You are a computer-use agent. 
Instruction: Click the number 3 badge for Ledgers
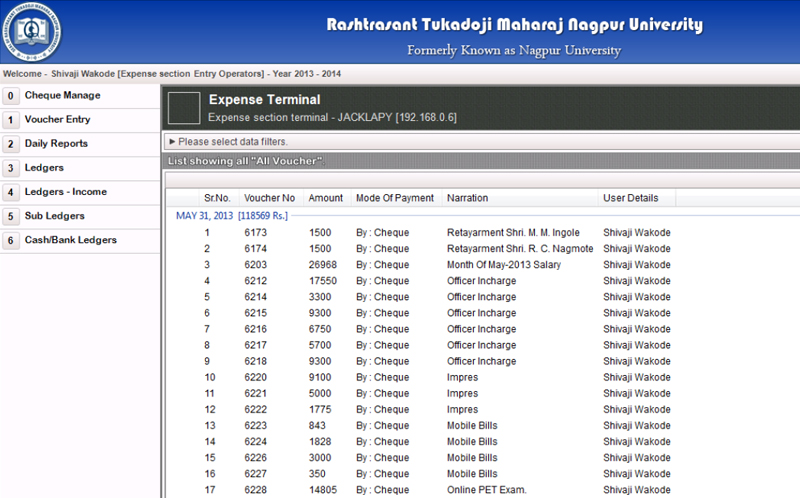click(11, 168)
